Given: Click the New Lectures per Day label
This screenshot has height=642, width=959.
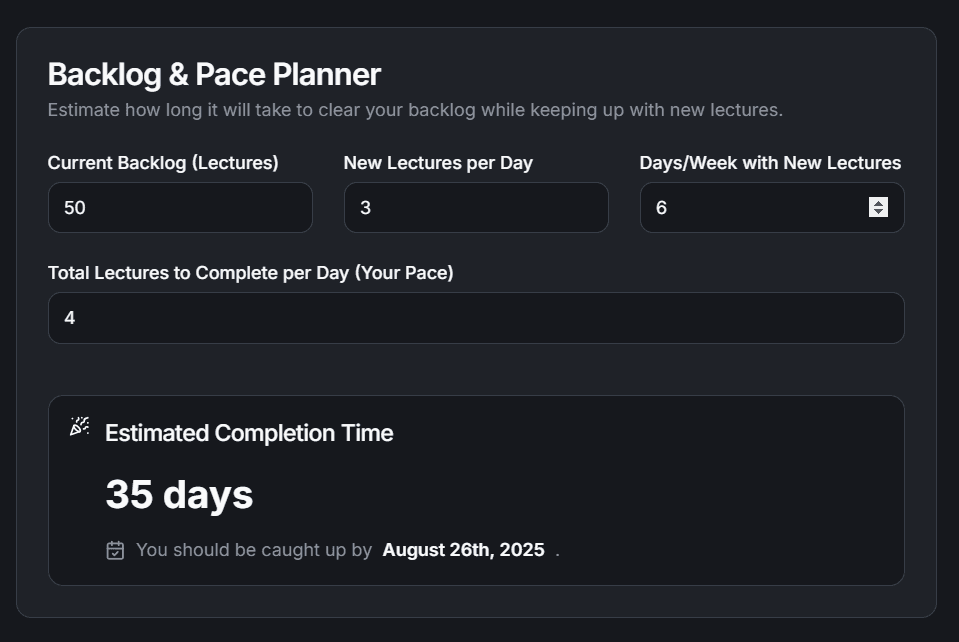Looking at the screenshot, I should point(438,162).
